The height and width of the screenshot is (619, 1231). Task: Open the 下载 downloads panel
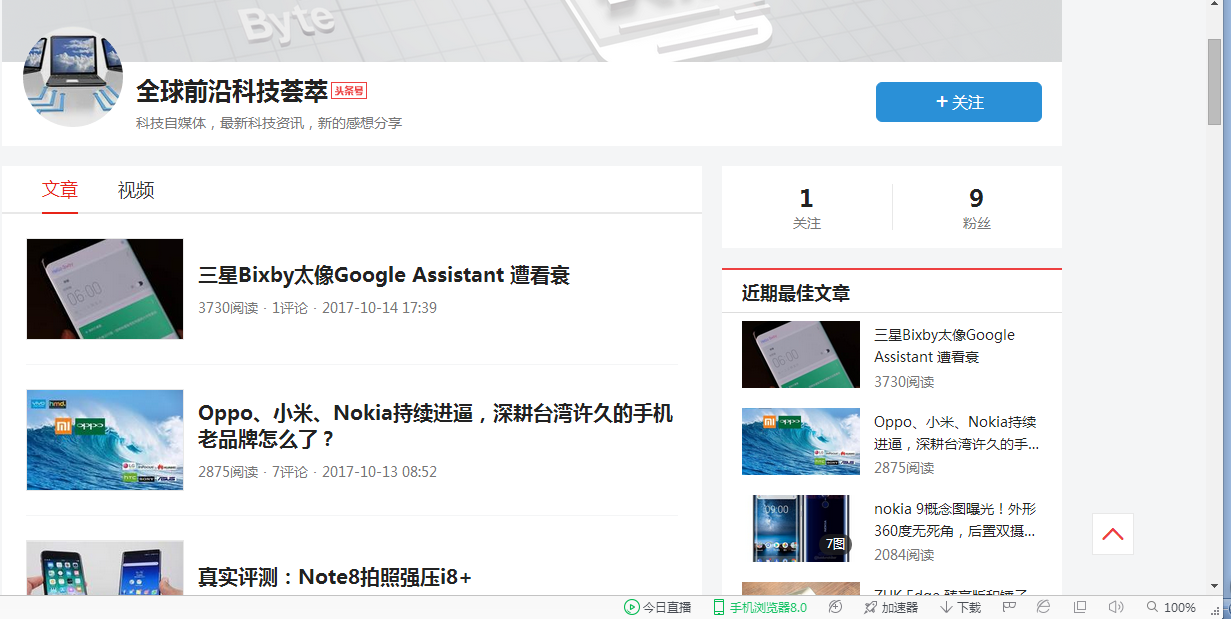pyautogui.click(x=960, y=607)
